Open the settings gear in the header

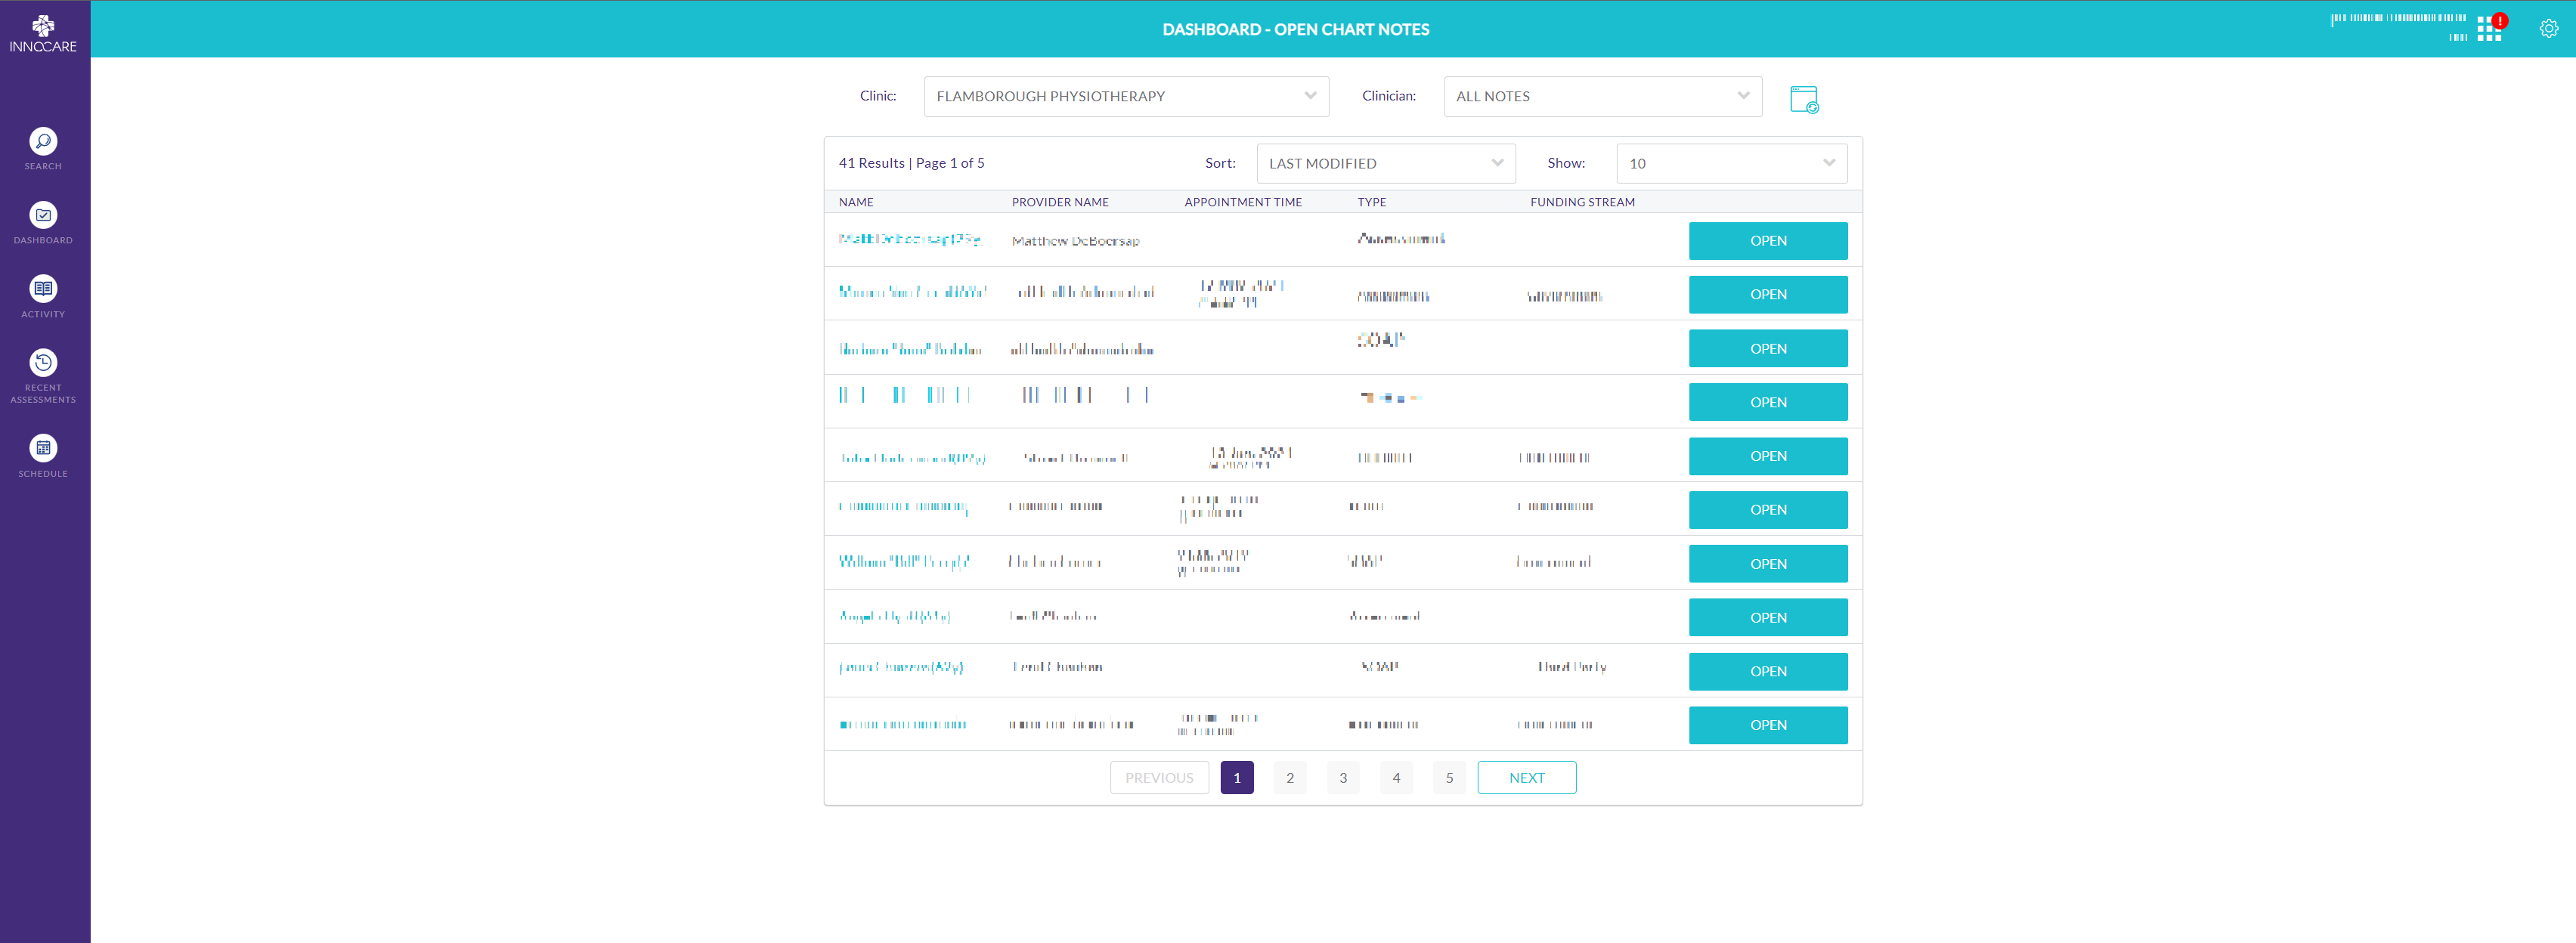click(2549, 29)
